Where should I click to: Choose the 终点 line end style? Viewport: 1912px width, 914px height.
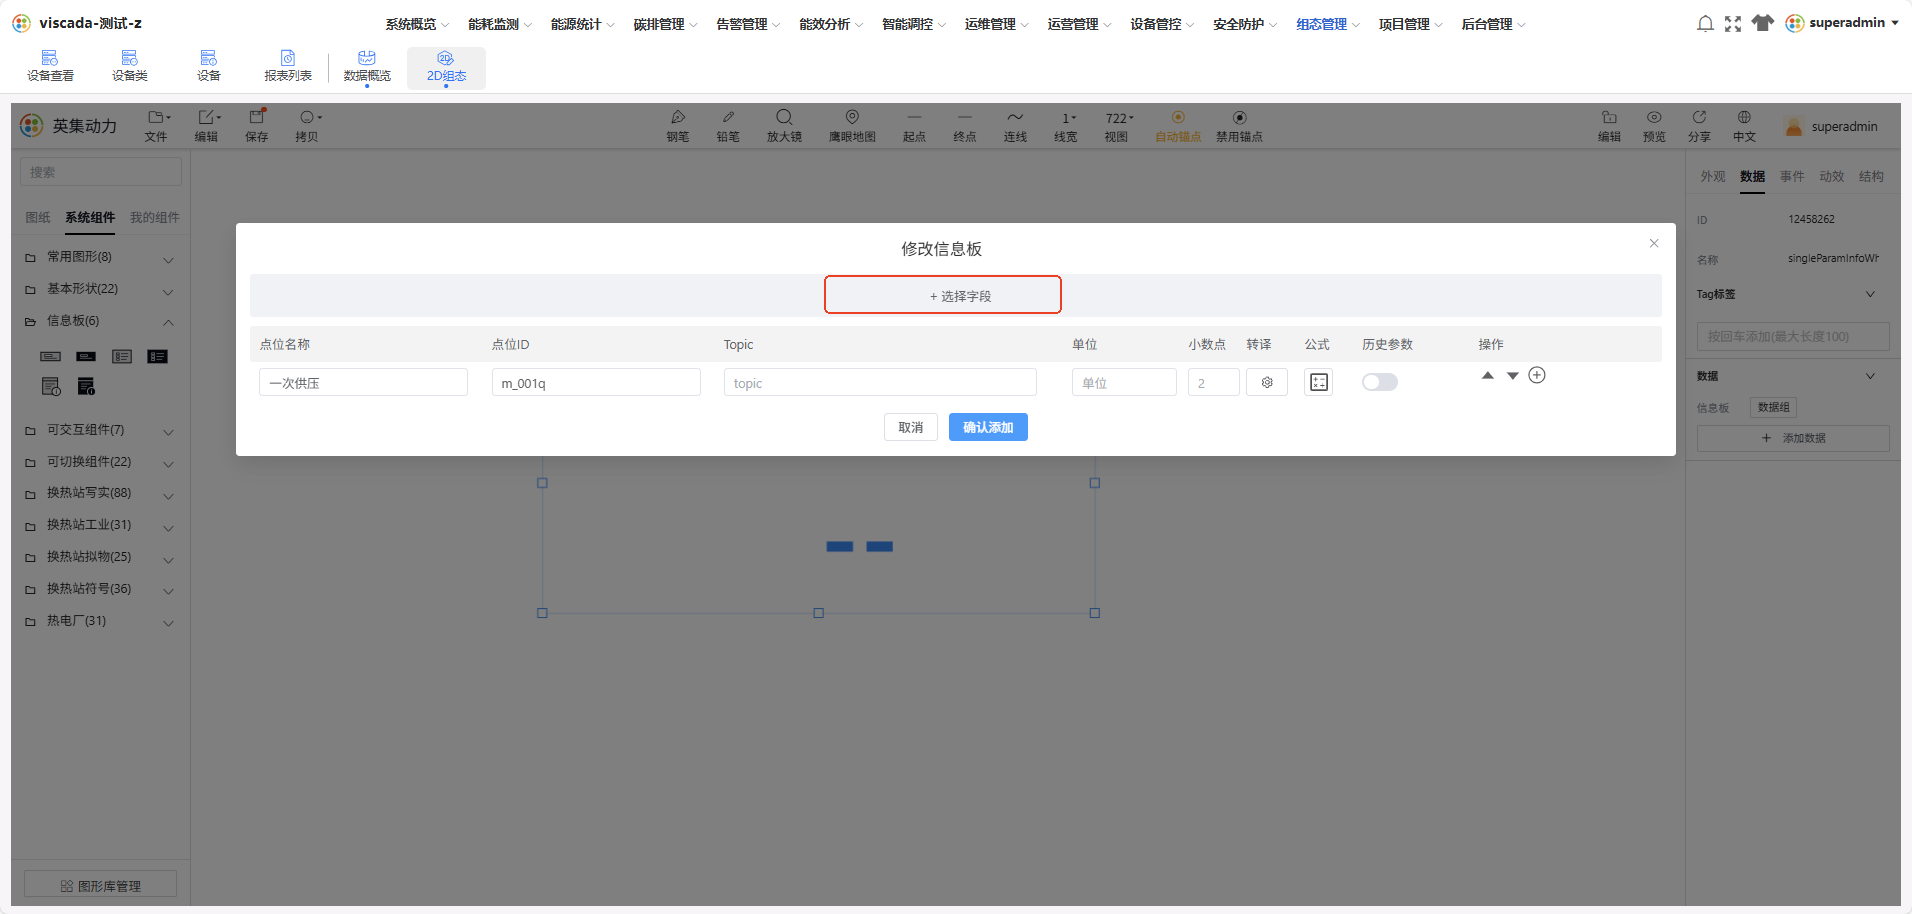pyautogui.click(x=964, y=126)
